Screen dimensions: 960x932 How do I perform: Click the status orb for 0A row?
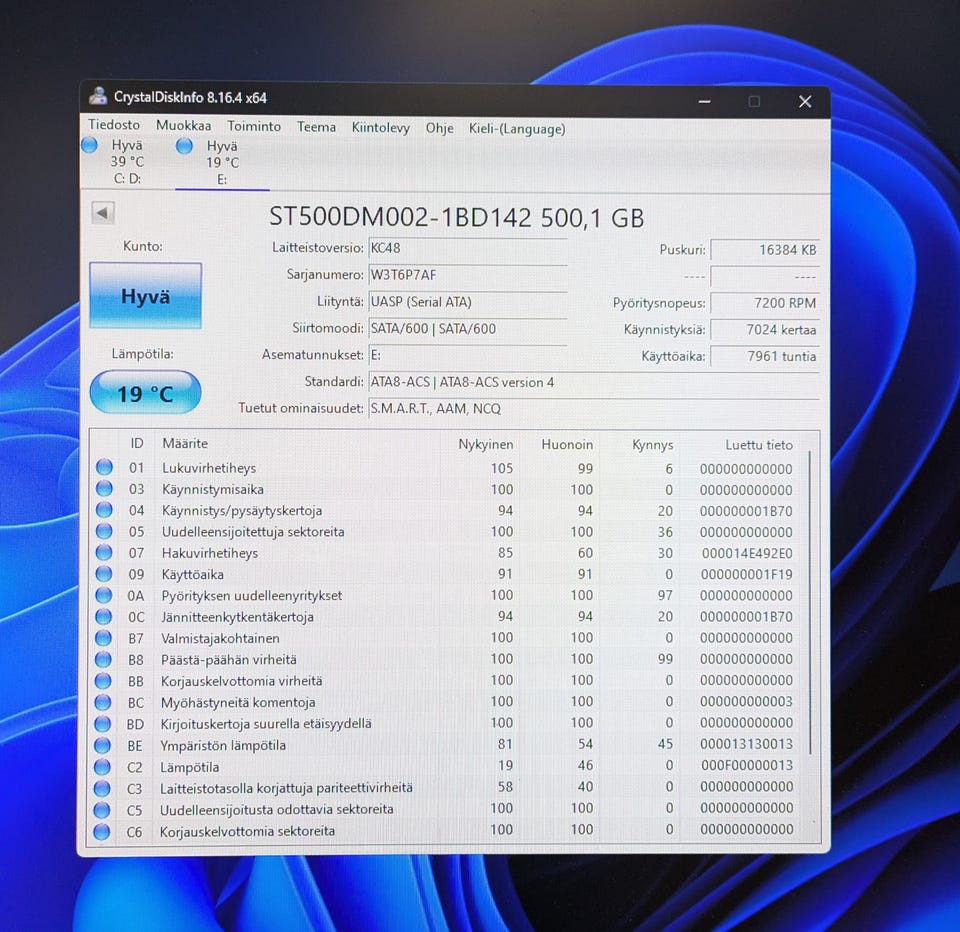coord(103,595)
